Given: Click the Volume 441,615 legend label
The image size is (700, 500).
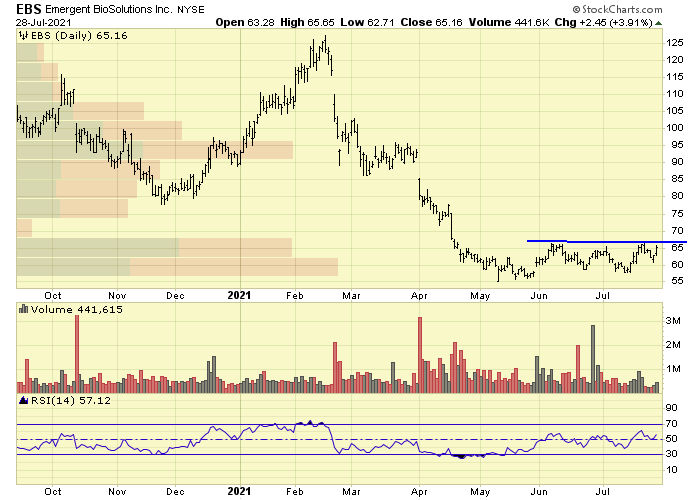Looking at the screenshot, I should [76, 309].
